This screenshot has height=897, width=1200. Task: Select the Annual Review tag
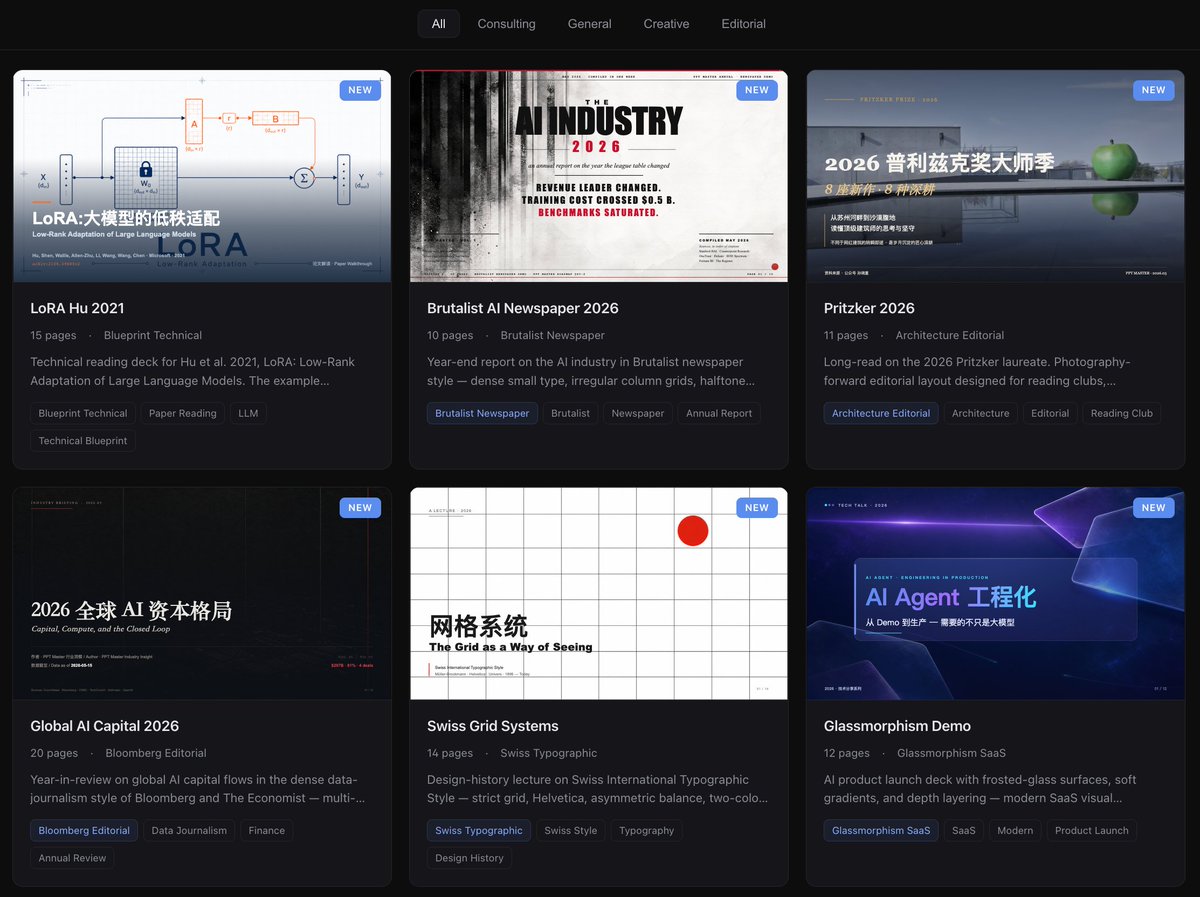pos(72,858)
